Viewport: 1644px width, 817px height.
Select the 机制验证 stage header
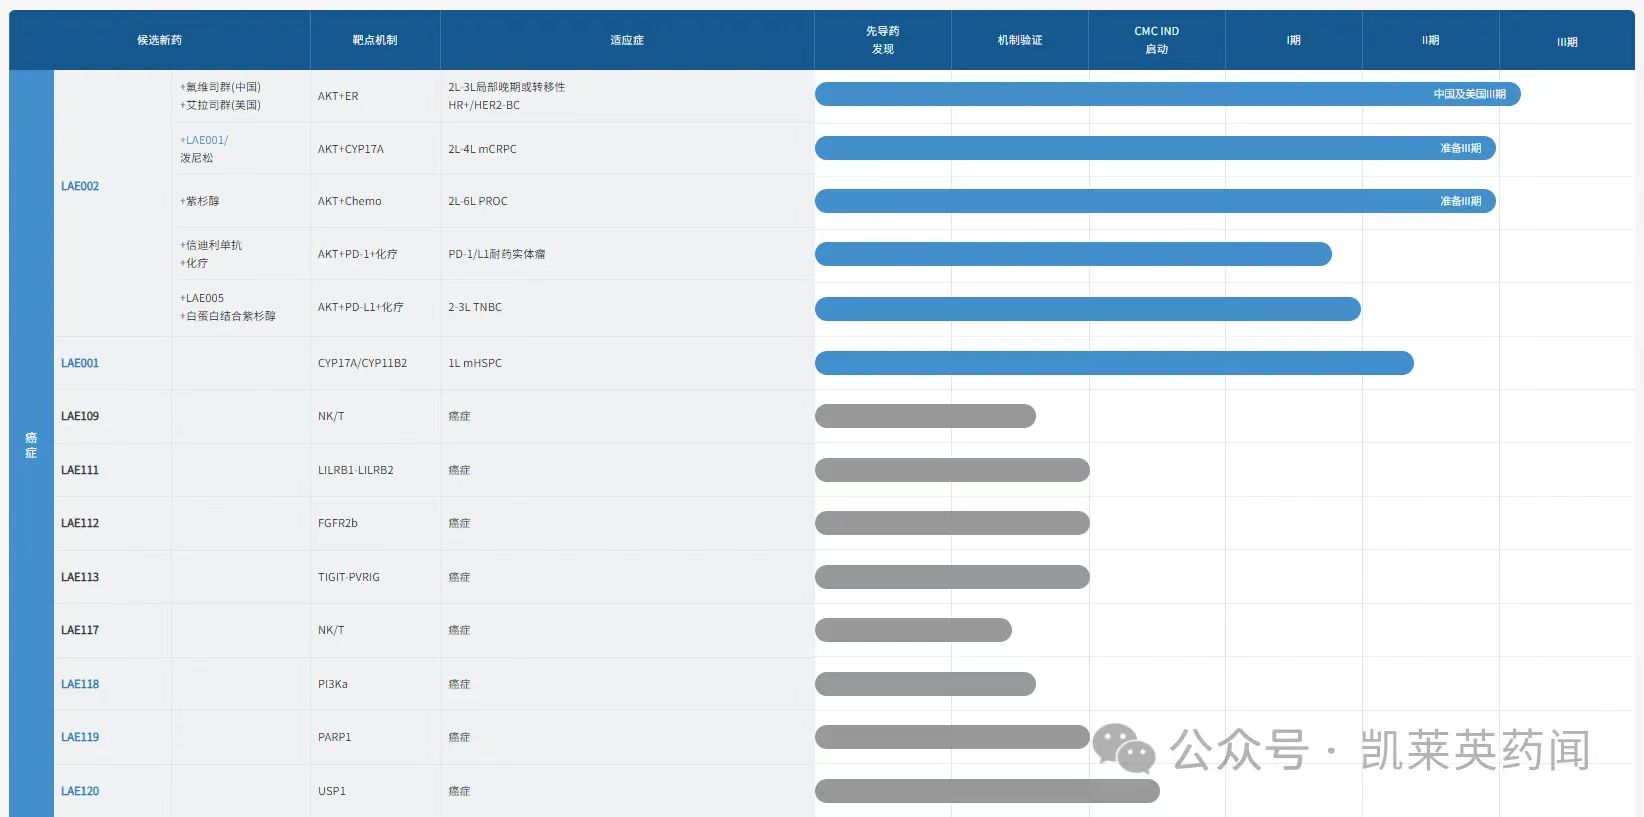pyautogui.click(x=1020, y=40)
